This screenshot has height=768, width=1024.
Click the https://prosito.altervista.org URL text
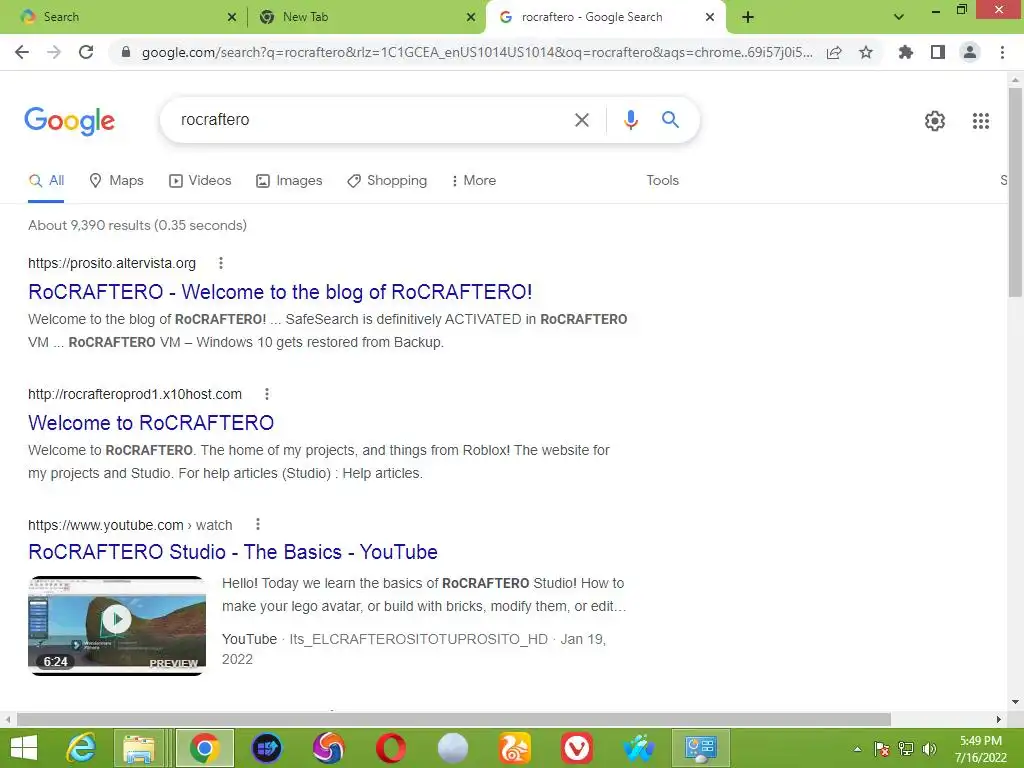(x=112, y=263)
